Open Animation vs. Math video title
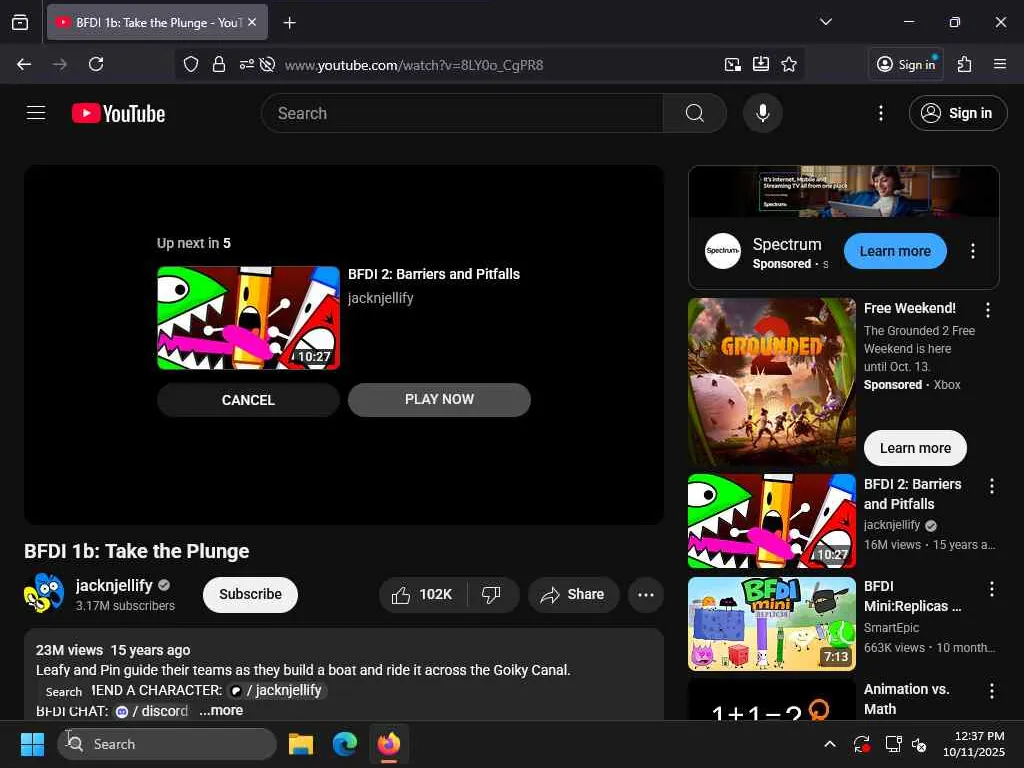Viewport: 1024px width, 768px height. 906,699
